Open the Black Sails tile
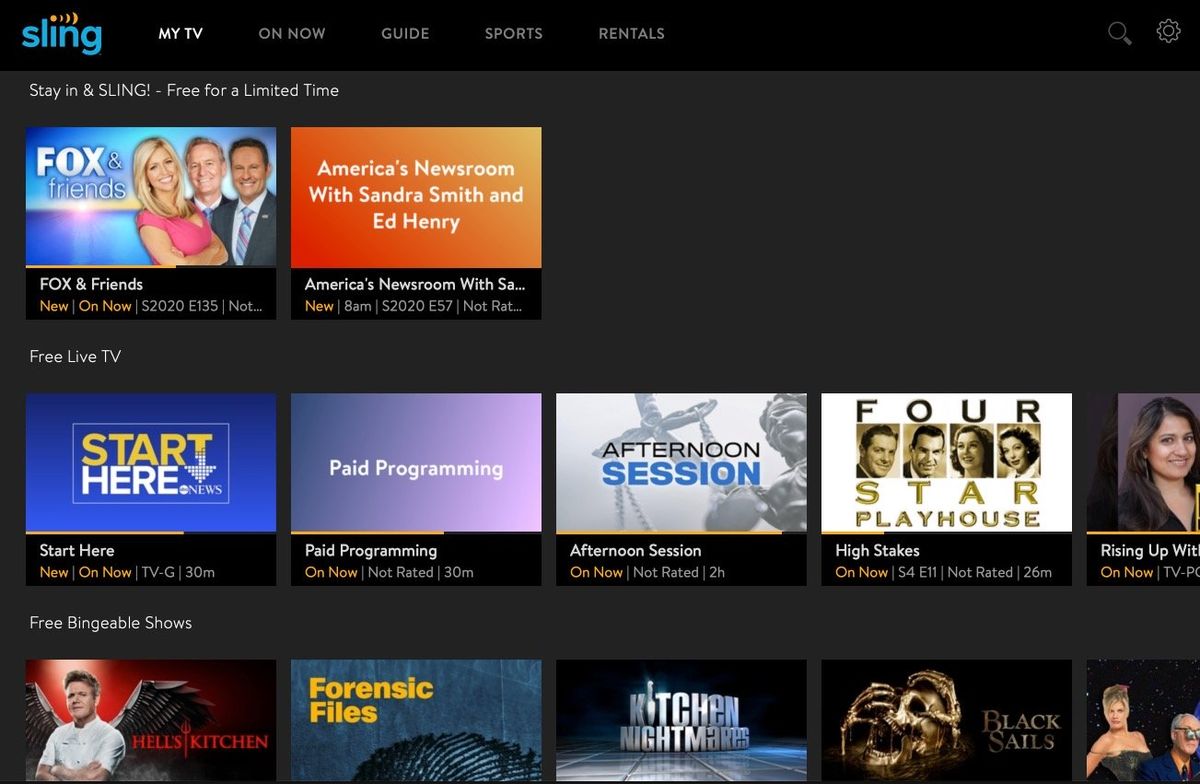The width and height of the screenshot is (1200, 784). [945, 720]
